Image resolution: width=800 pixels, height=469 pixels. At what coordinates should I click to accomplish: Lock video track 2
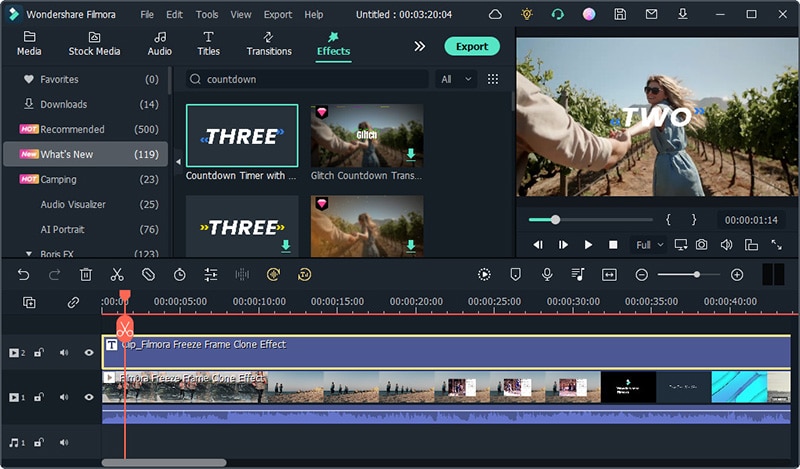coord(39,353)
